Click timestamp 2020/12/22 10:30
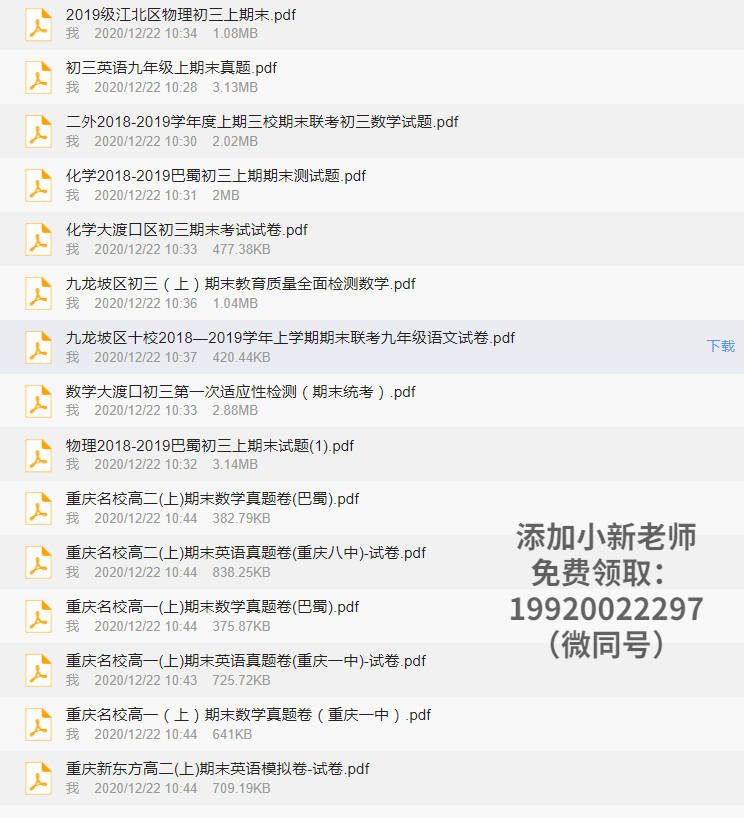 point(146,141)
